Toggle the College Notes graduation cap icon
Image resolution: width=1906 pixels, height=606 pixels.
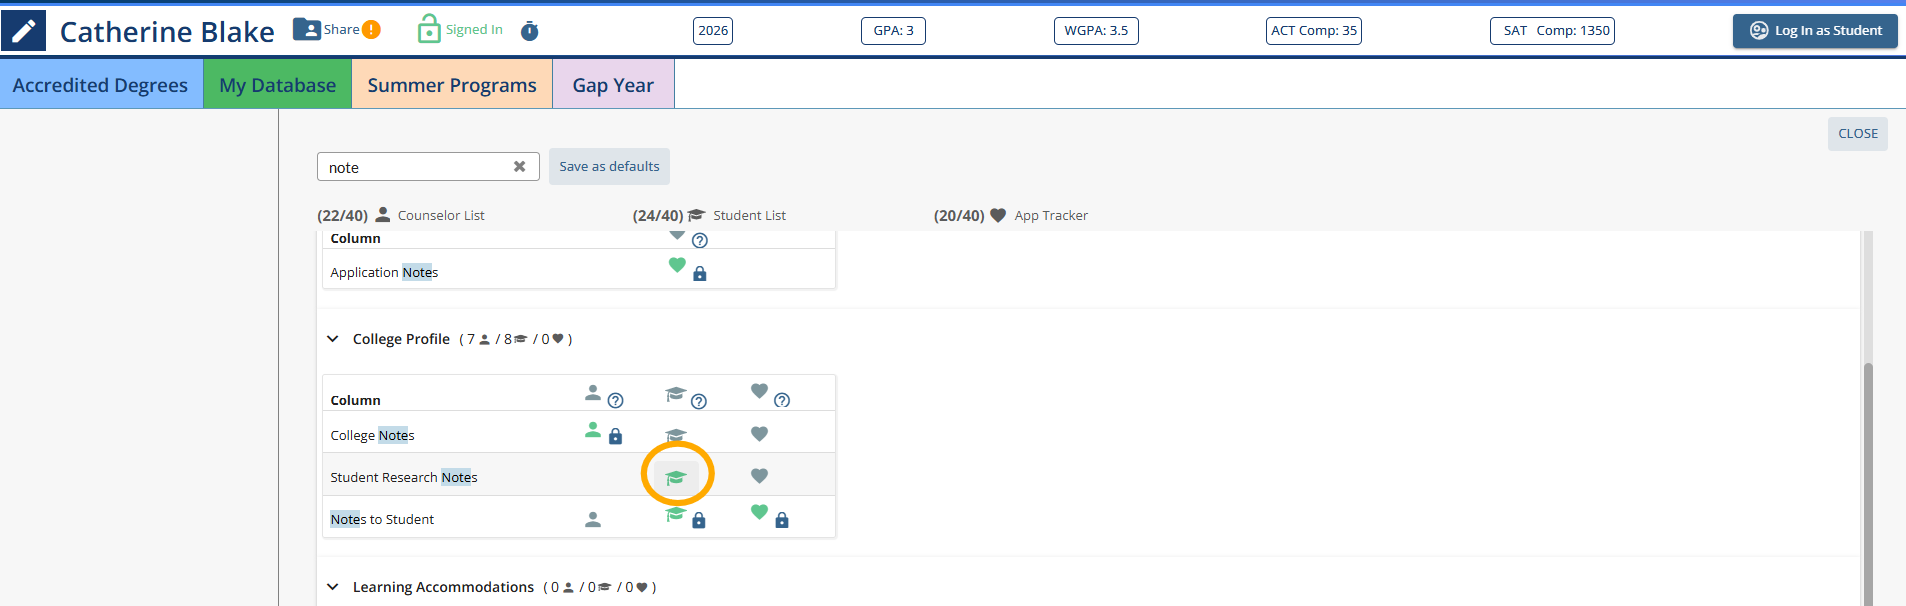(676, 435)
